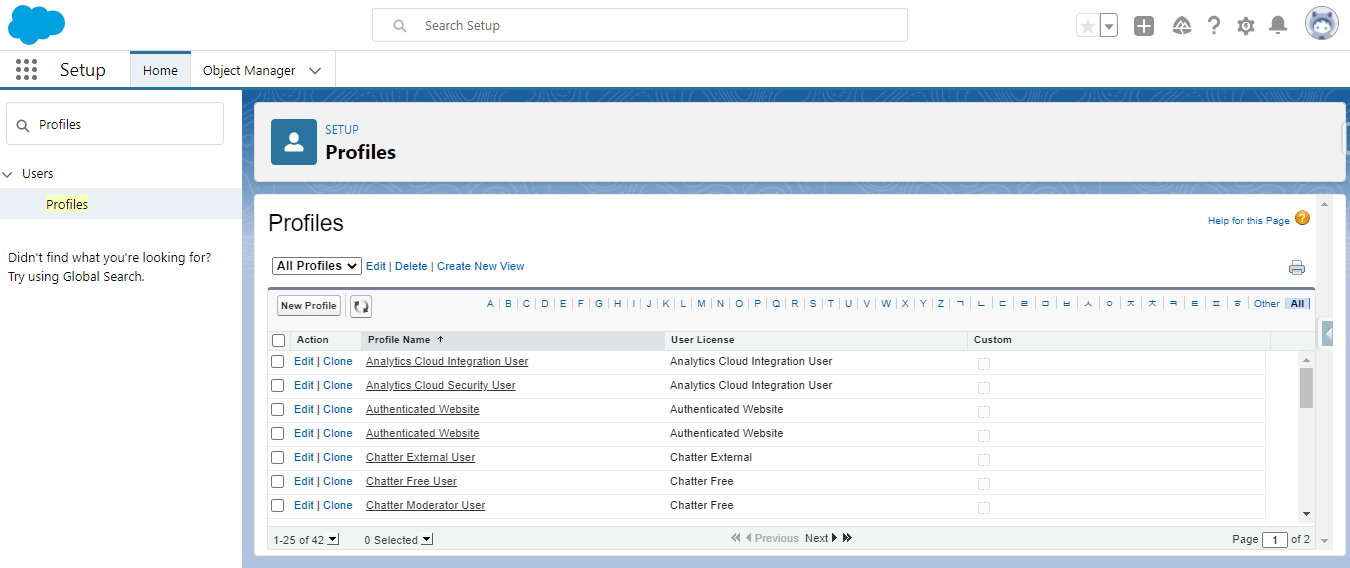Image resolution: width=1350 pixels, height=568 pixels.
Task: Check the Analytics Cloud Integration User row checkbox
Action: [x=278, y=362]
